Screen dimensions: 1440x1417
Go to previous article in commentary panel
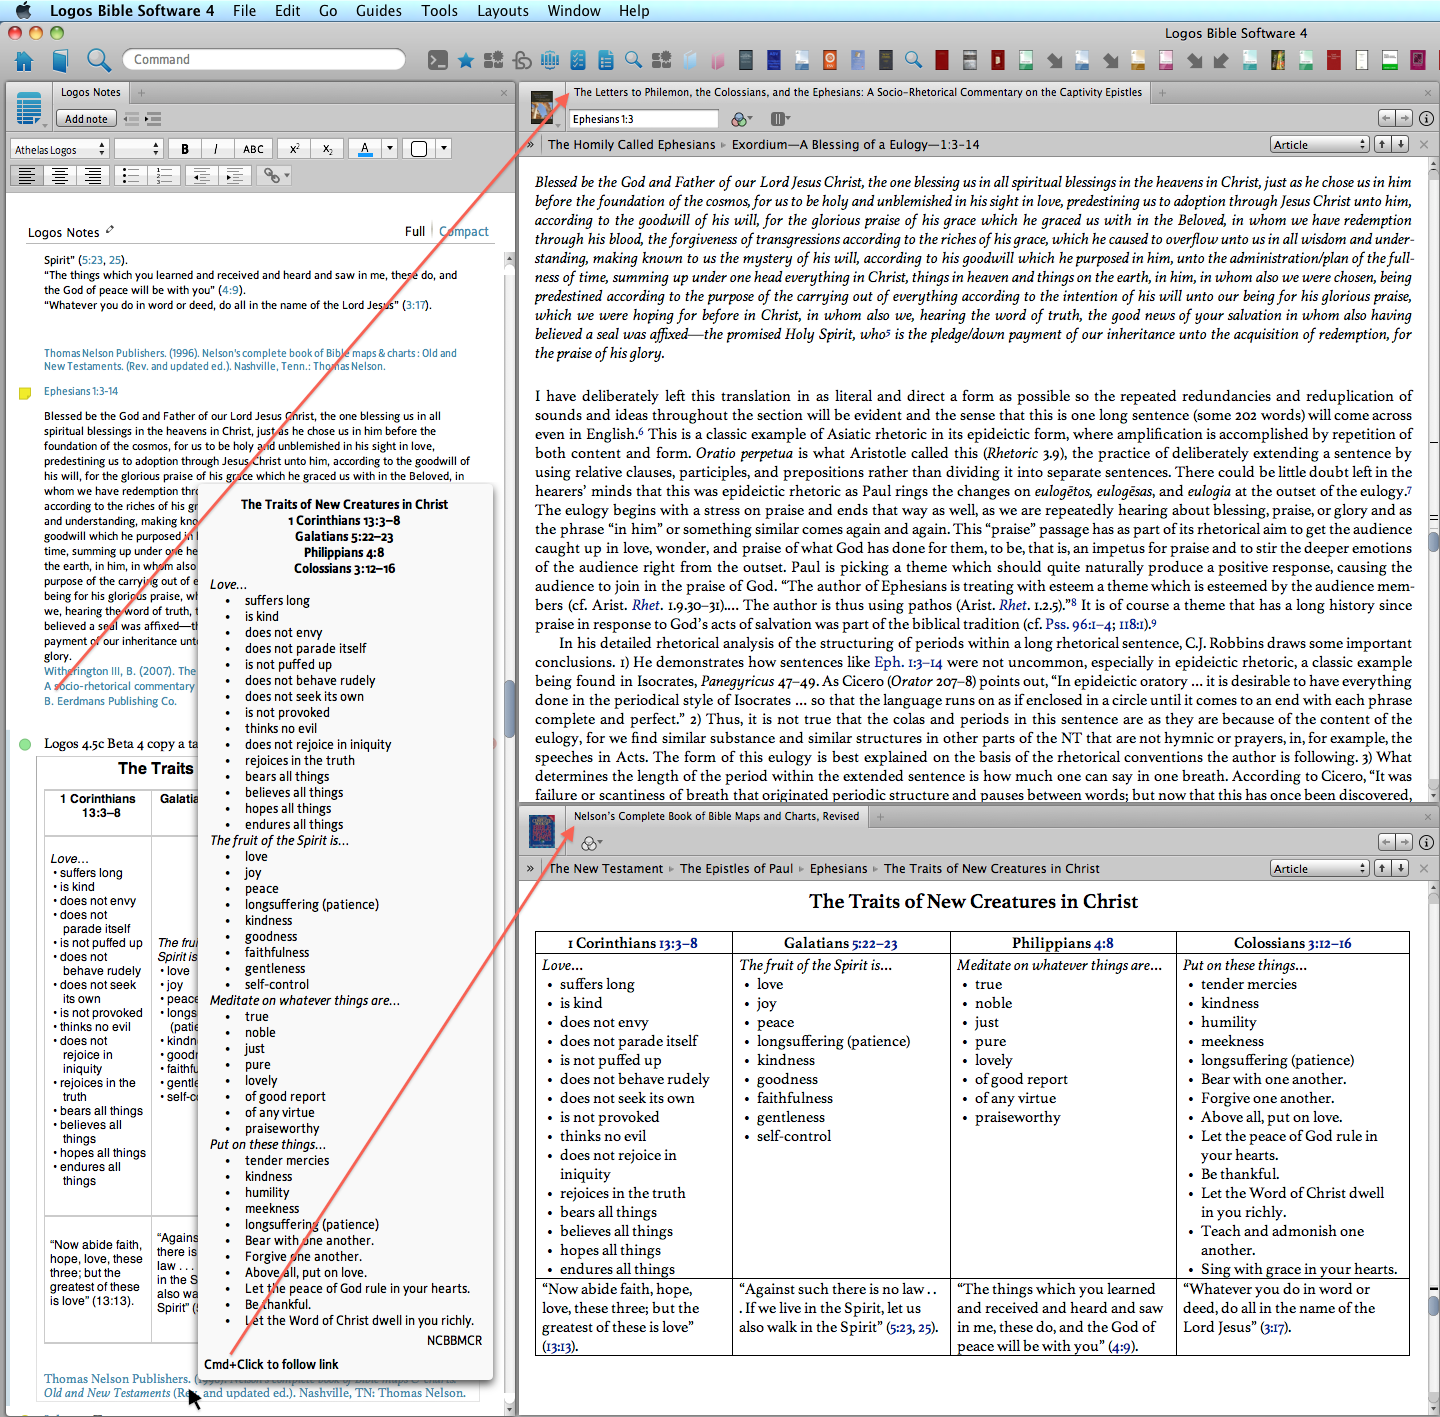tap(1382, 144)
